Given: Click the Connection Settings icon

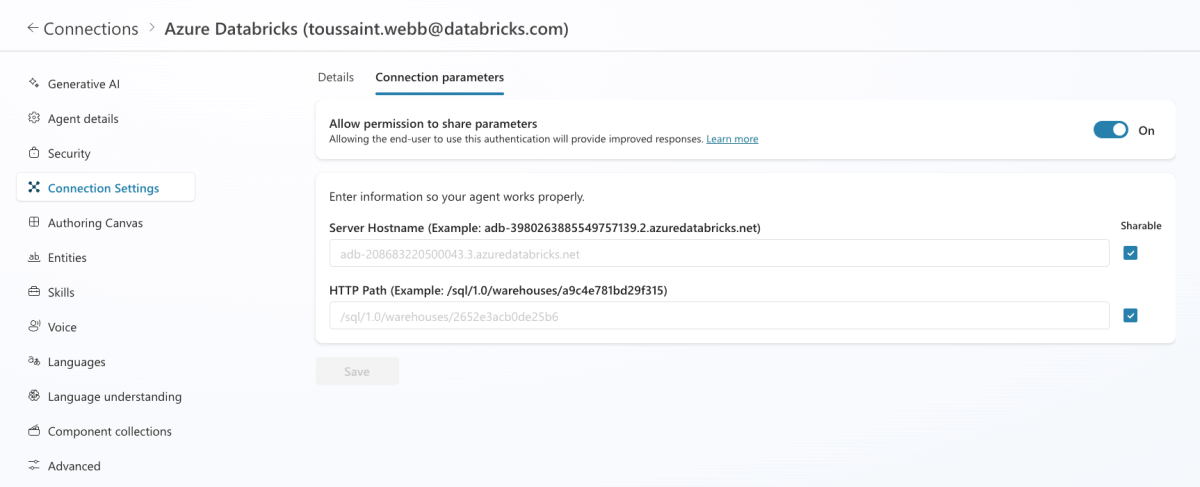Looking at the screenshot, I should [34, 187].
